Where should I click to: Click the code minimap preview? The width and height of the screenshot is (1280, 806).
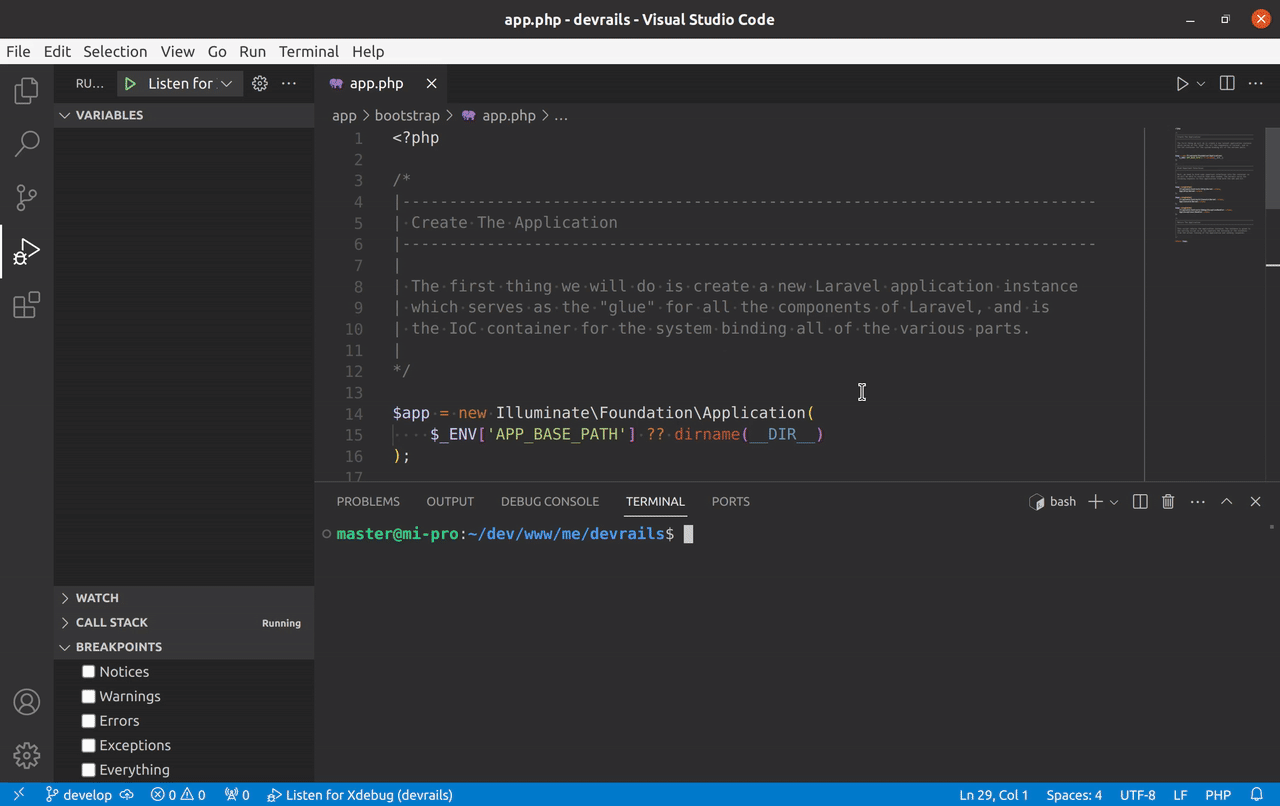tap(1214, 185)
